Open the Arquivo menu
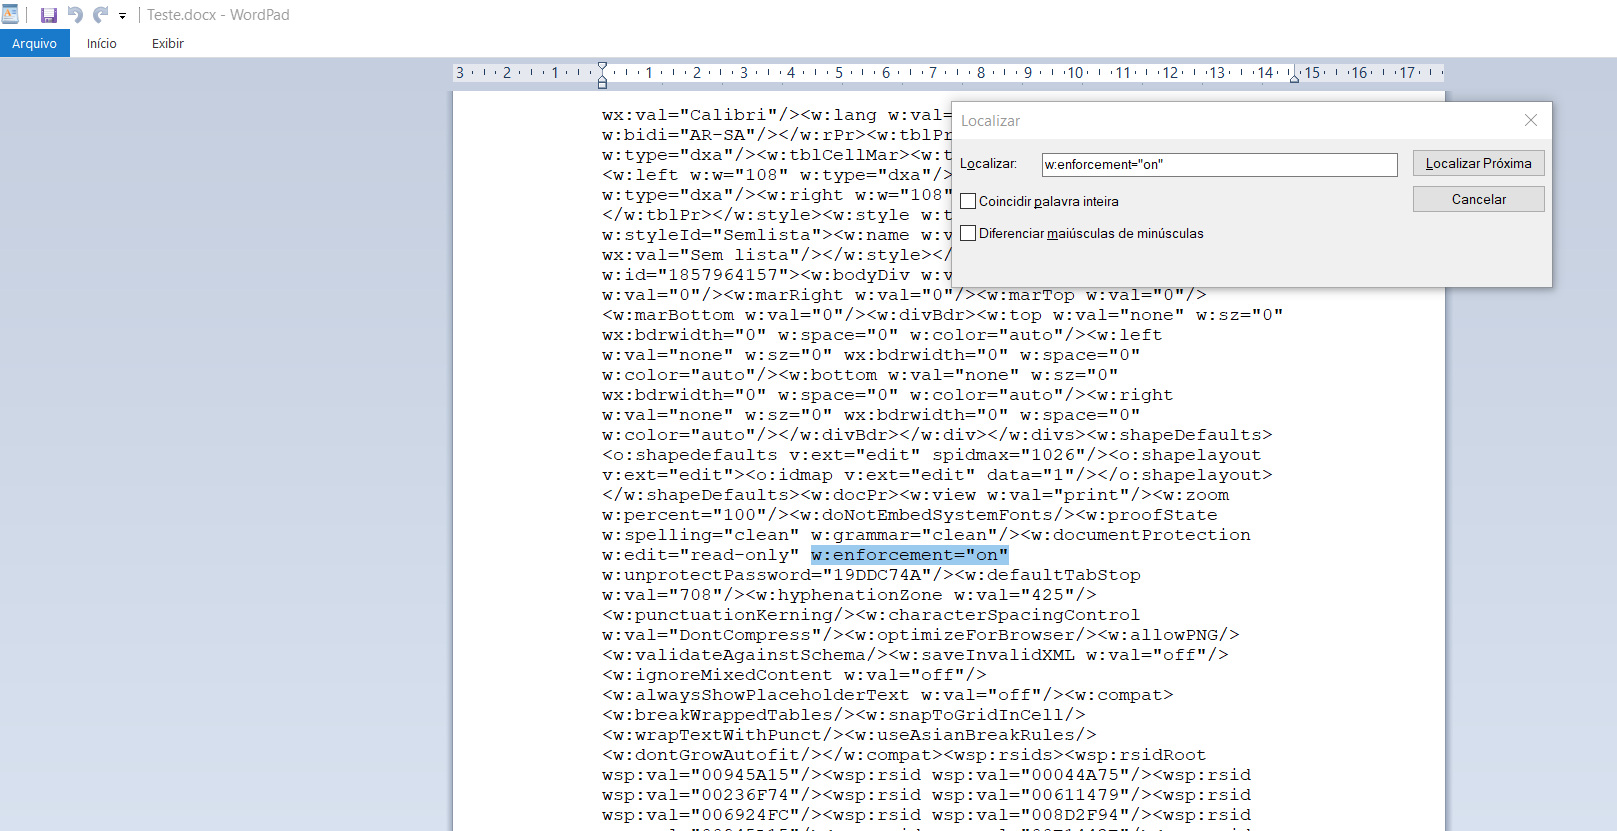The width and height of the screenshot is (1617, 831). click(35, 43)
